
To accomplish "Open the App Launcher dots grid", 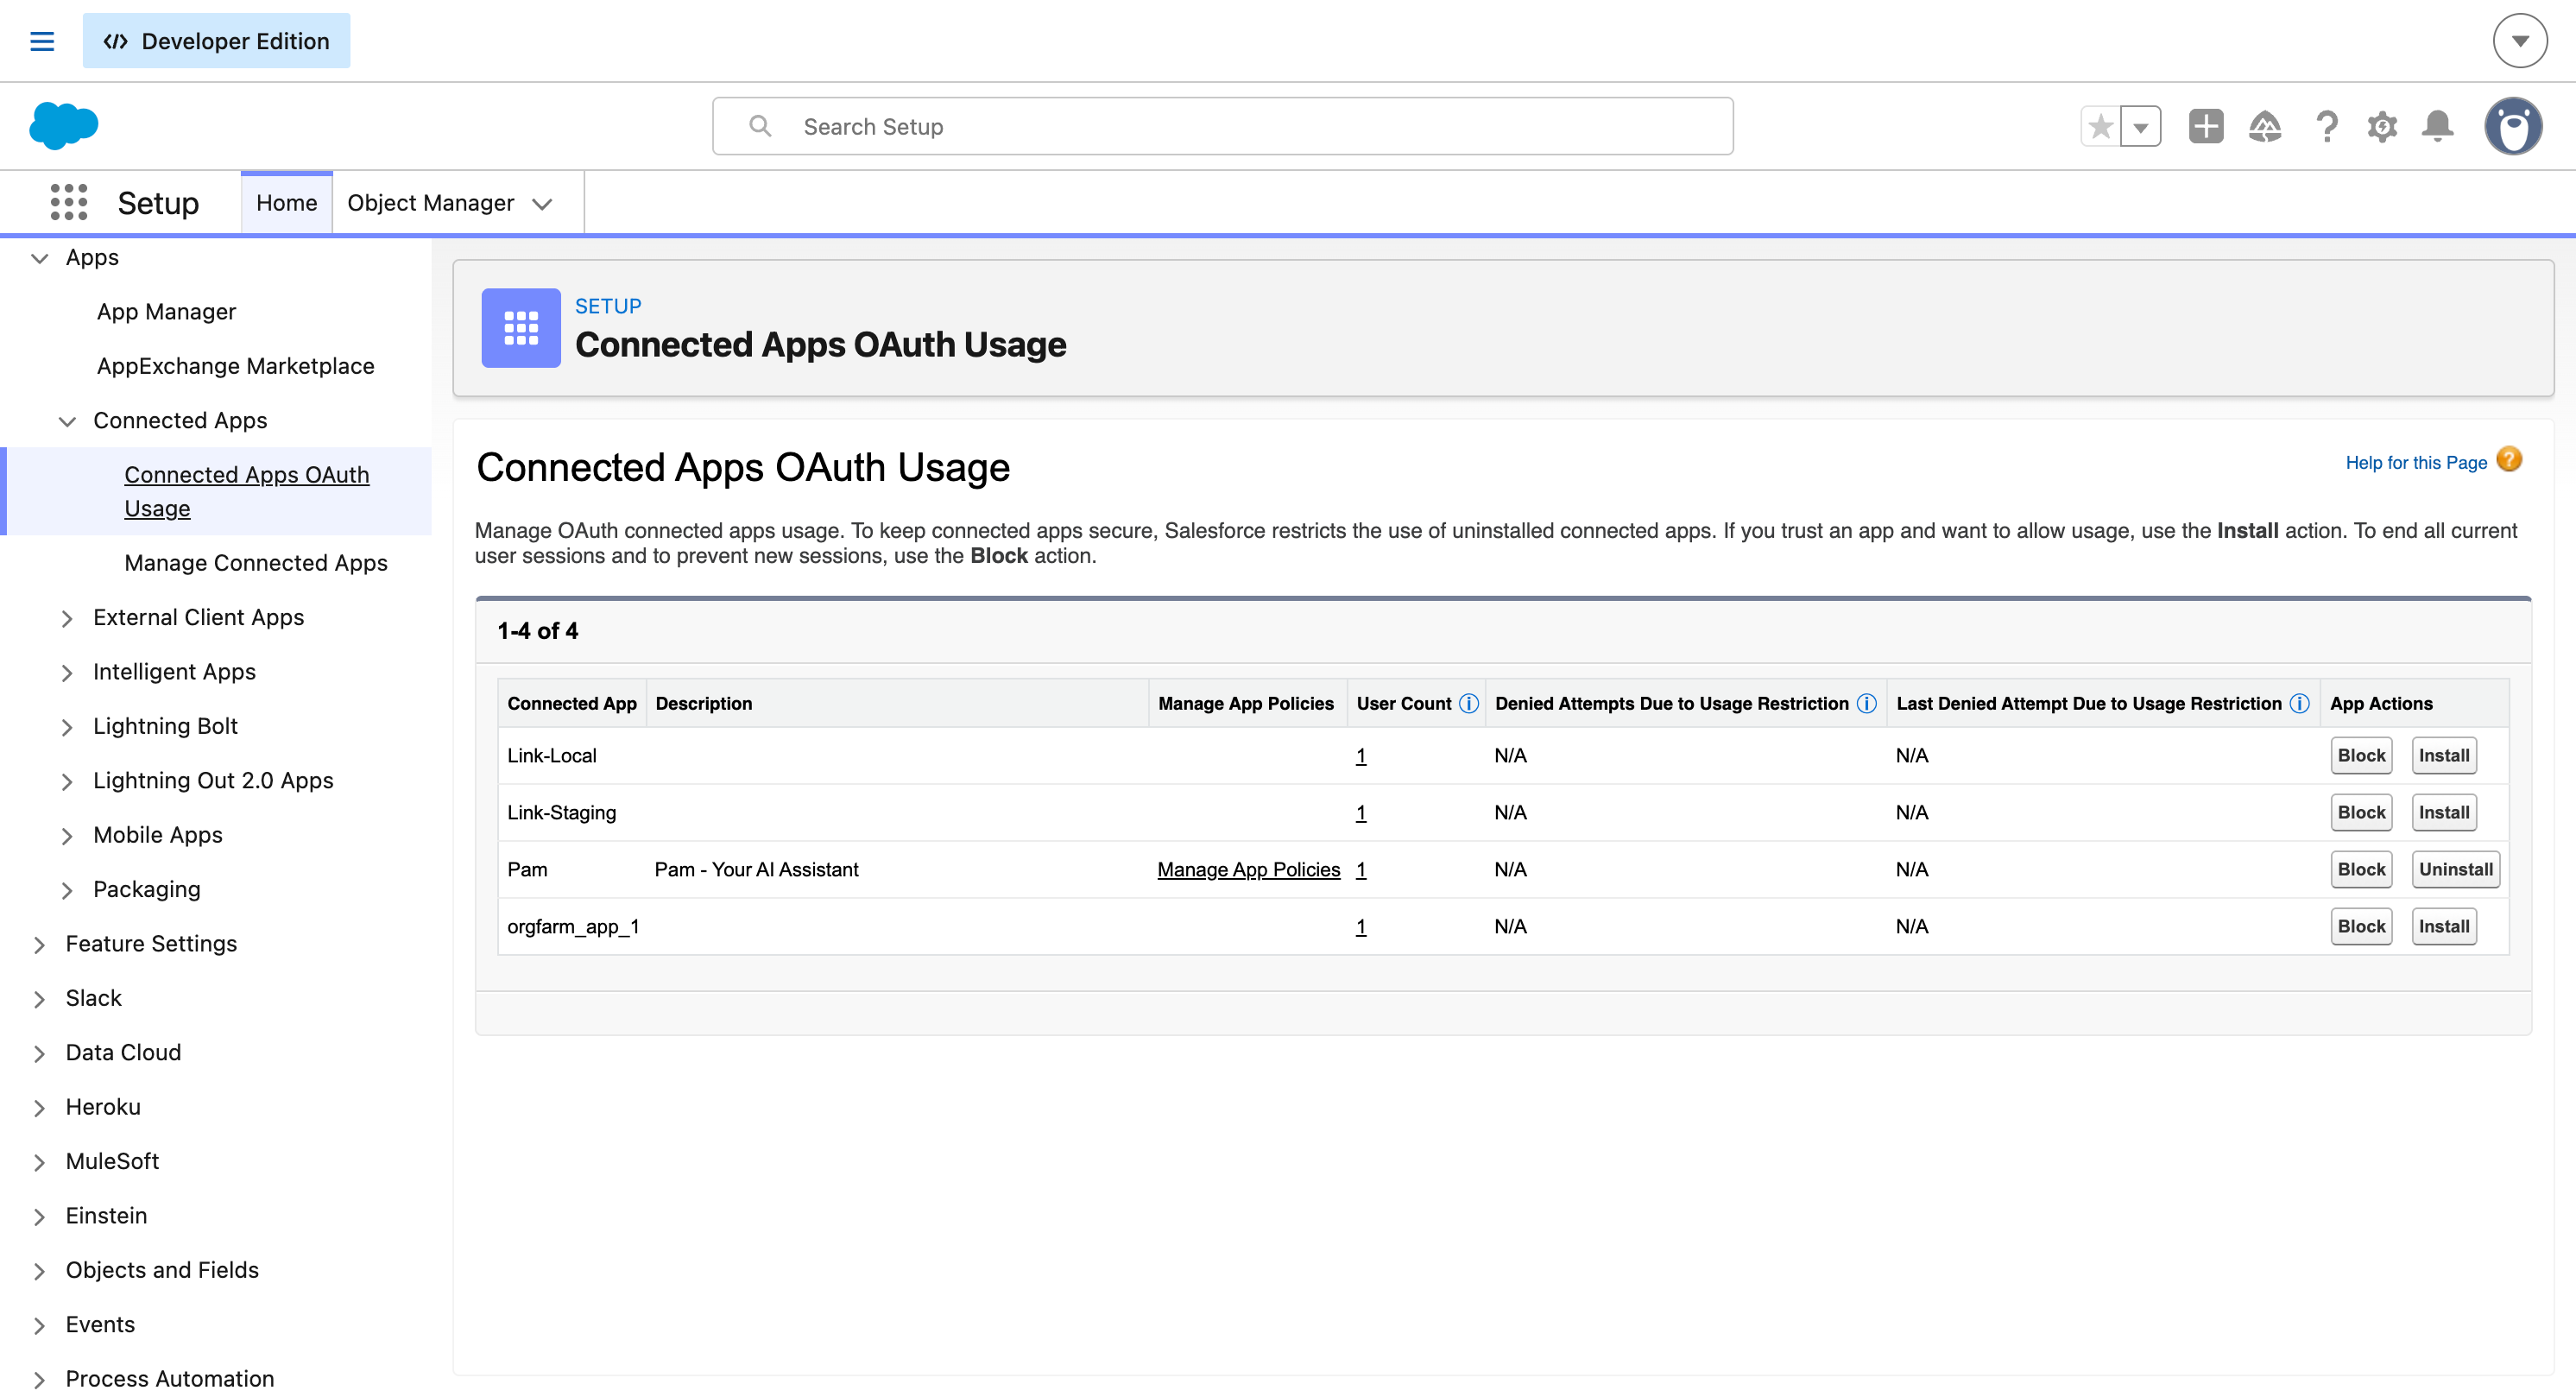I will [x=69, y=202].
